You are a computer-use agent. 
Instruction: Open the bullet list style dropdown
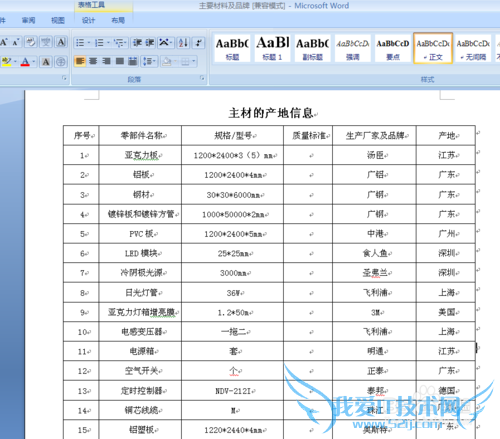coord(89,43)
